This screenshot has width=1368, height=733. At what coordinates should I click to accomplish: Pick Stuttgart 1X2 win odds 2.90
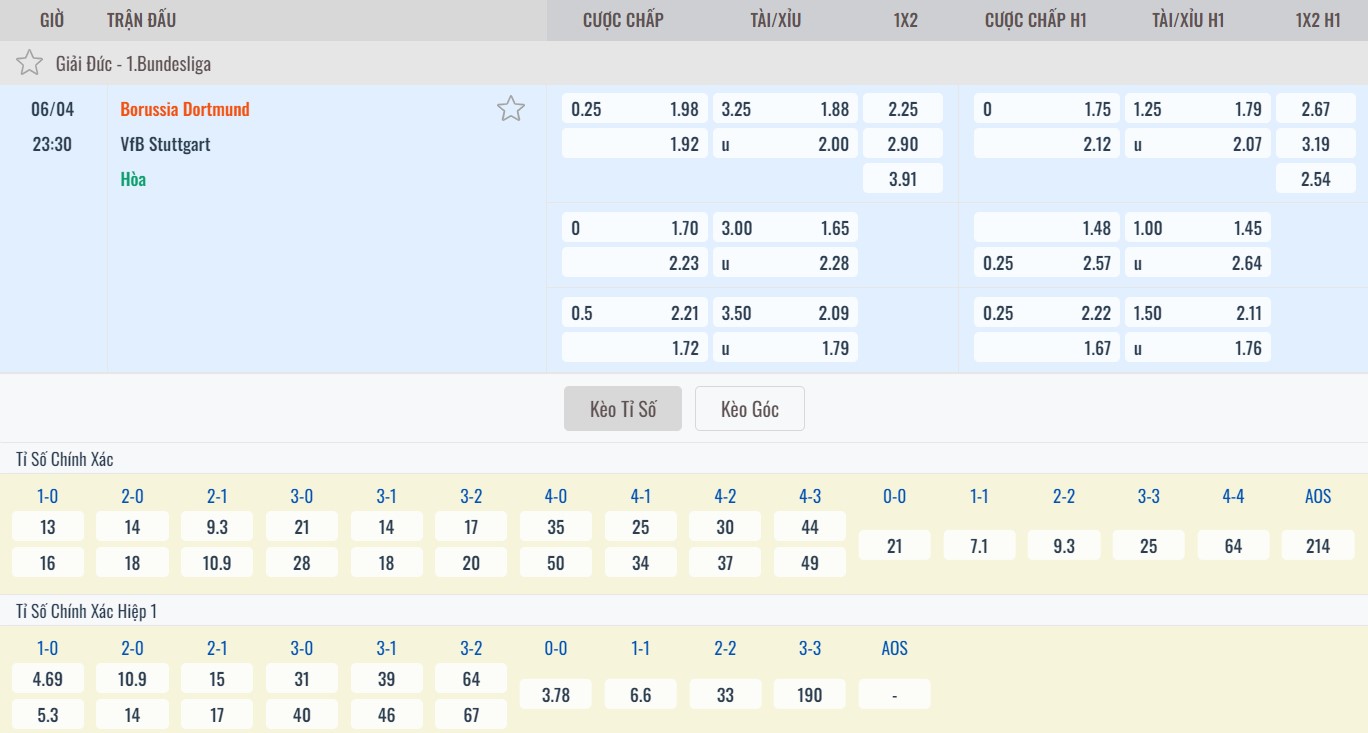tap(902, 144)
